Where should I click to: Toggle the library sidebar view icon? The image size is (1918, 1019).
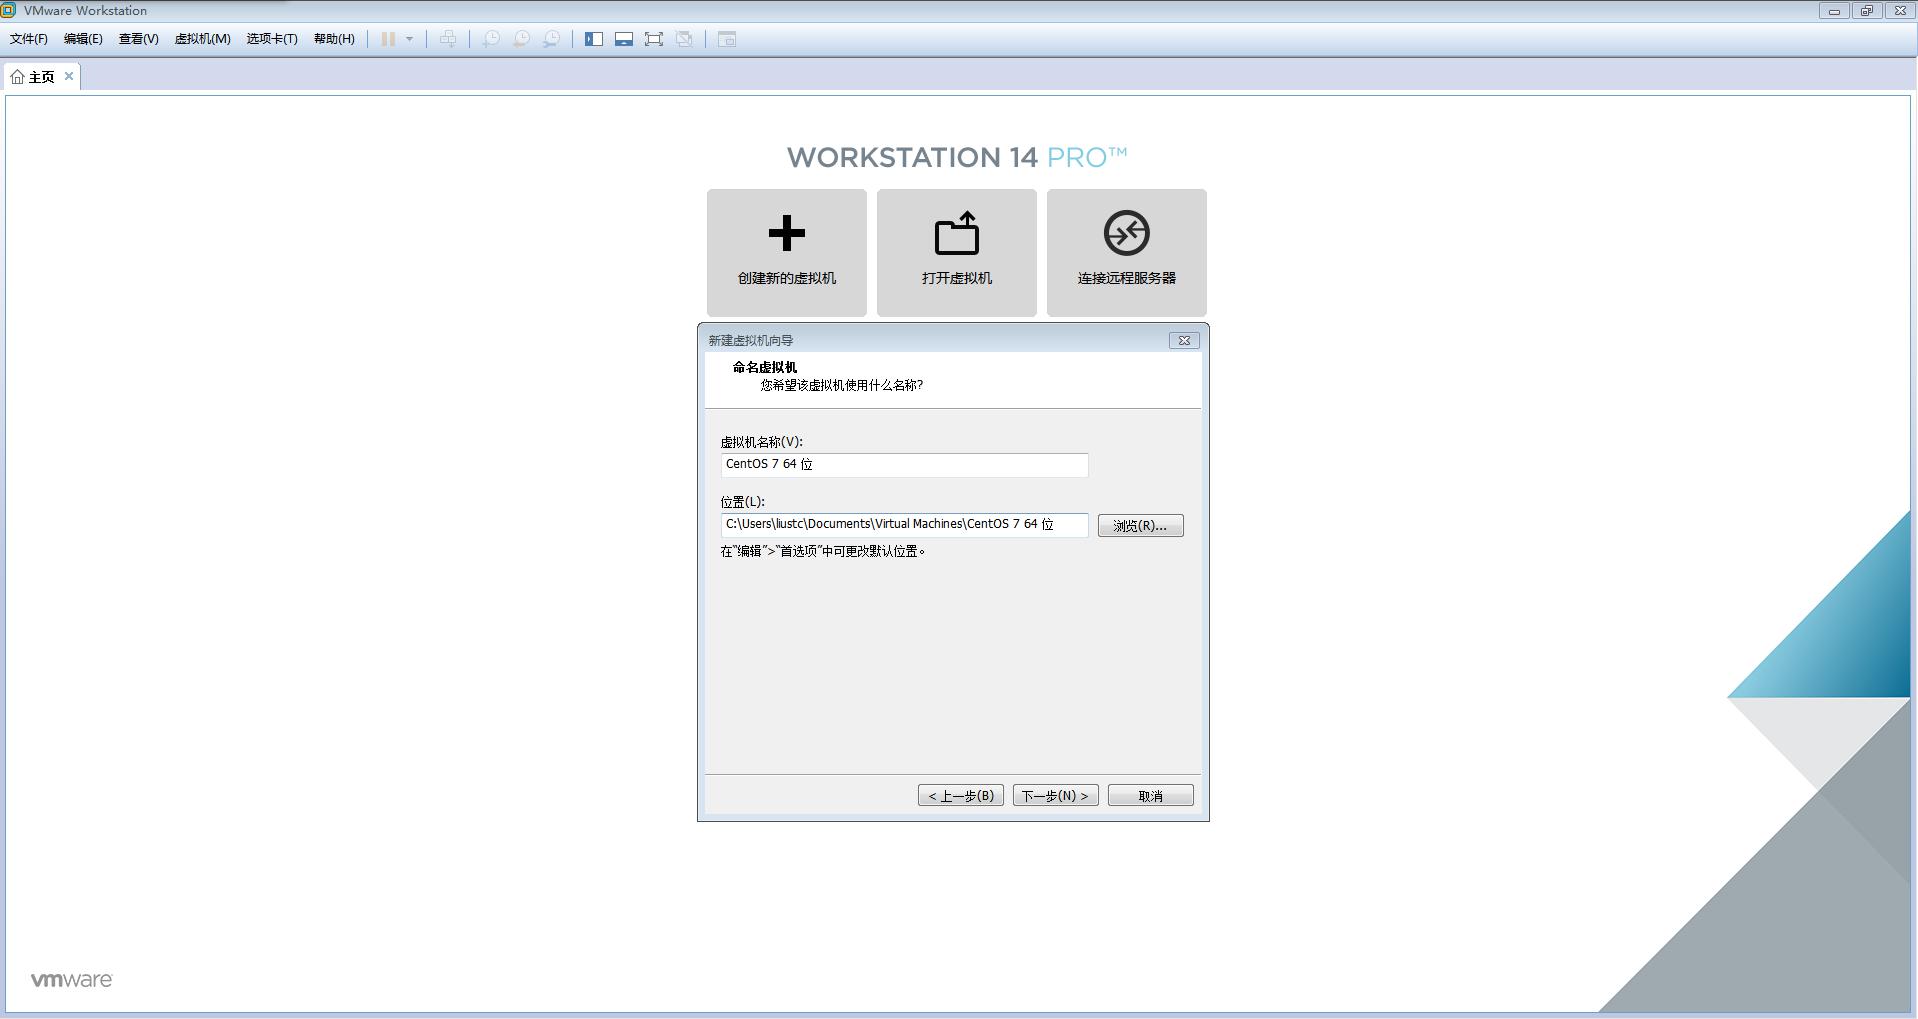[x=594, y=39]
